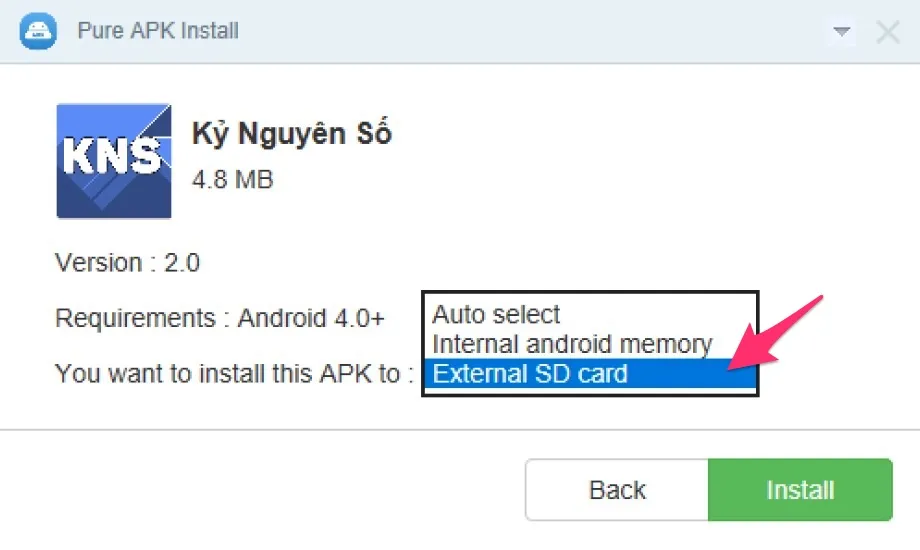The height and width of the screenshot is (550, 920).
Task: Go back with the Back button
Action: pos(617,490)
